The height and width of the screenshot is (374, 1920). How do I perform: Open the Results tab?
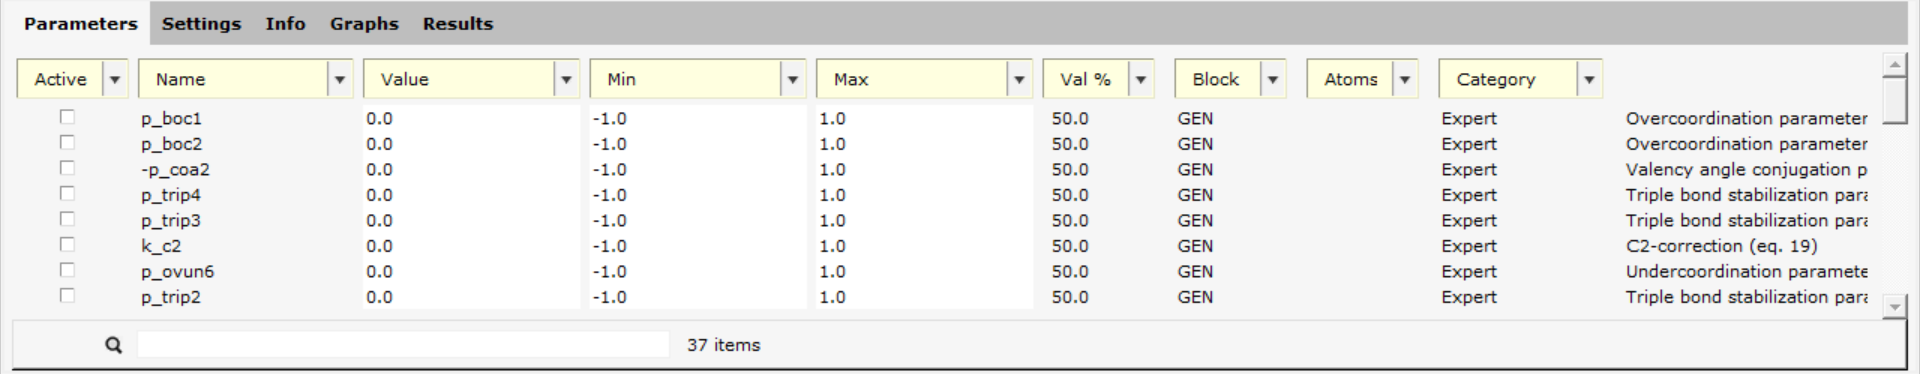click(x=457, y=23)
